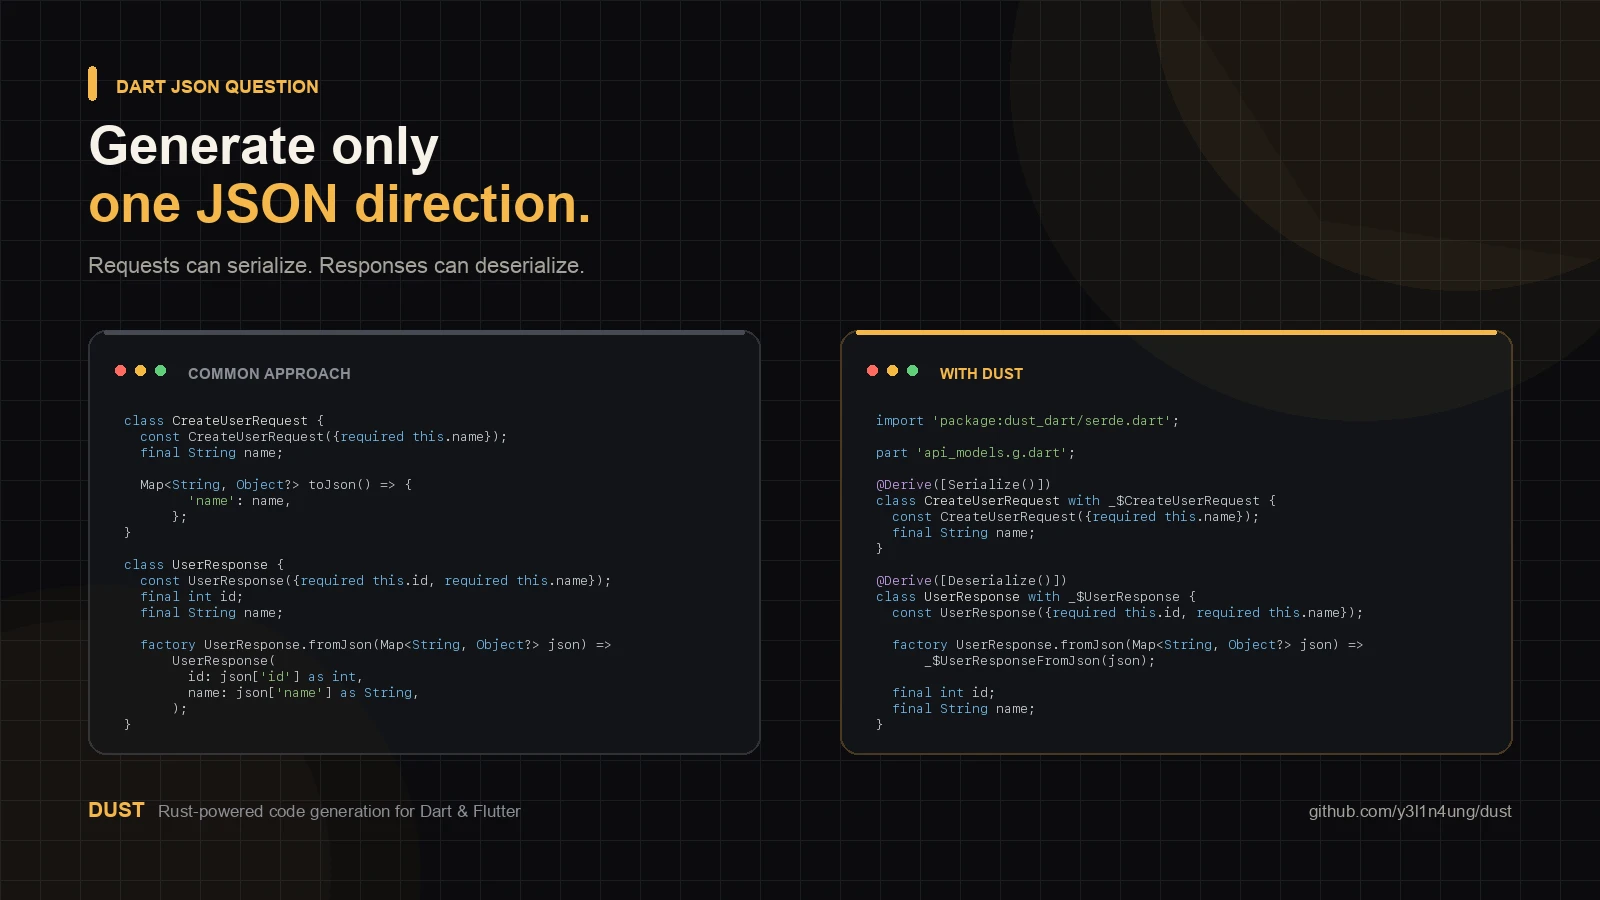1600x900 pixels.
Task: Click 'class UserResponse {' in Common Approach
Action: tap(204, 565)
